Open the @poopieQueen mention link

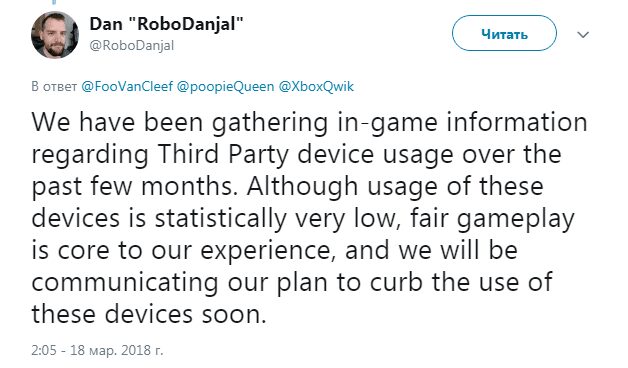coord(225,86)
